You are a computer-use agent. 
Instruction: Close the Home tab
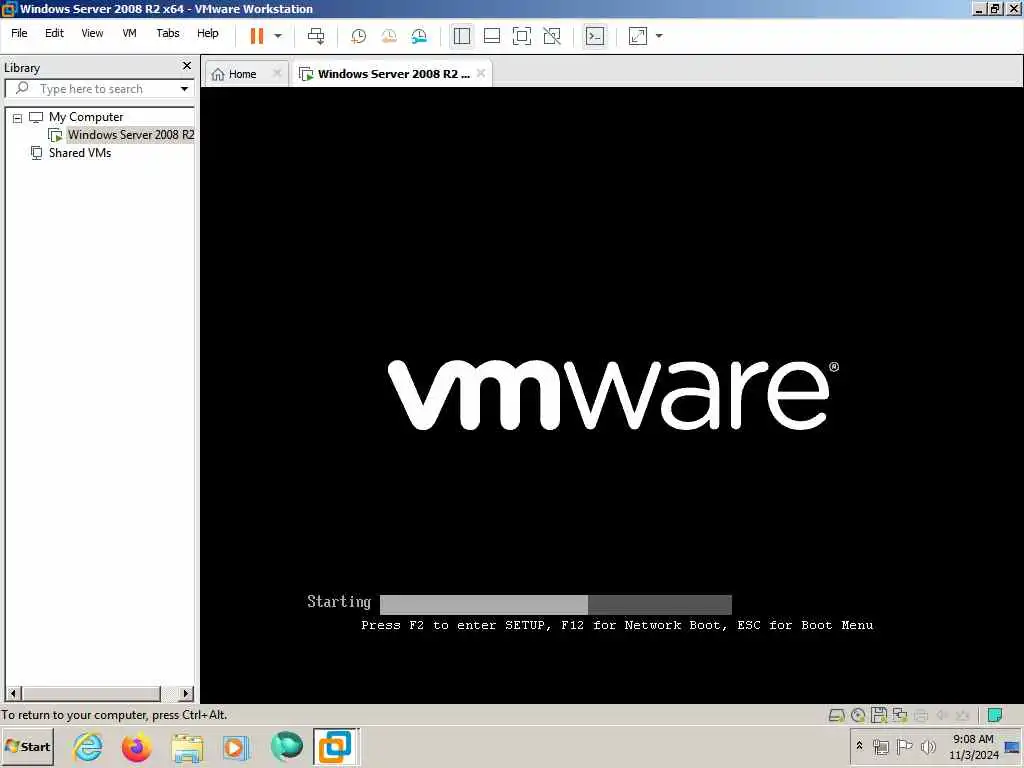[277, 73]
